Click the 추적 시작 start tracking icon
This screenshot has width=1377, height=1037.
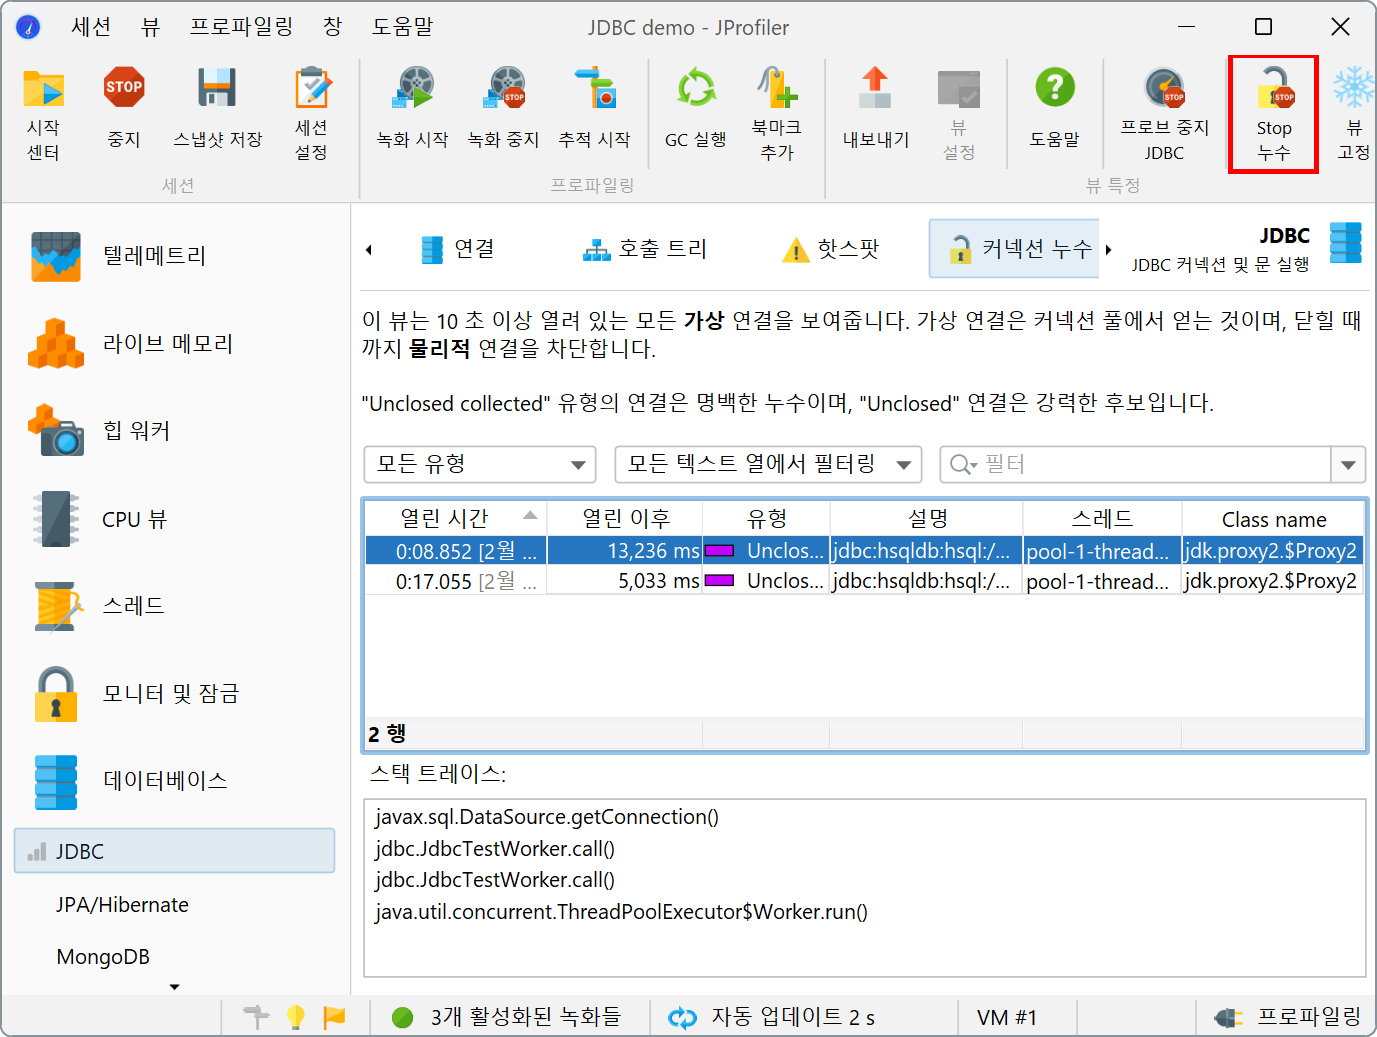point(595,109)
